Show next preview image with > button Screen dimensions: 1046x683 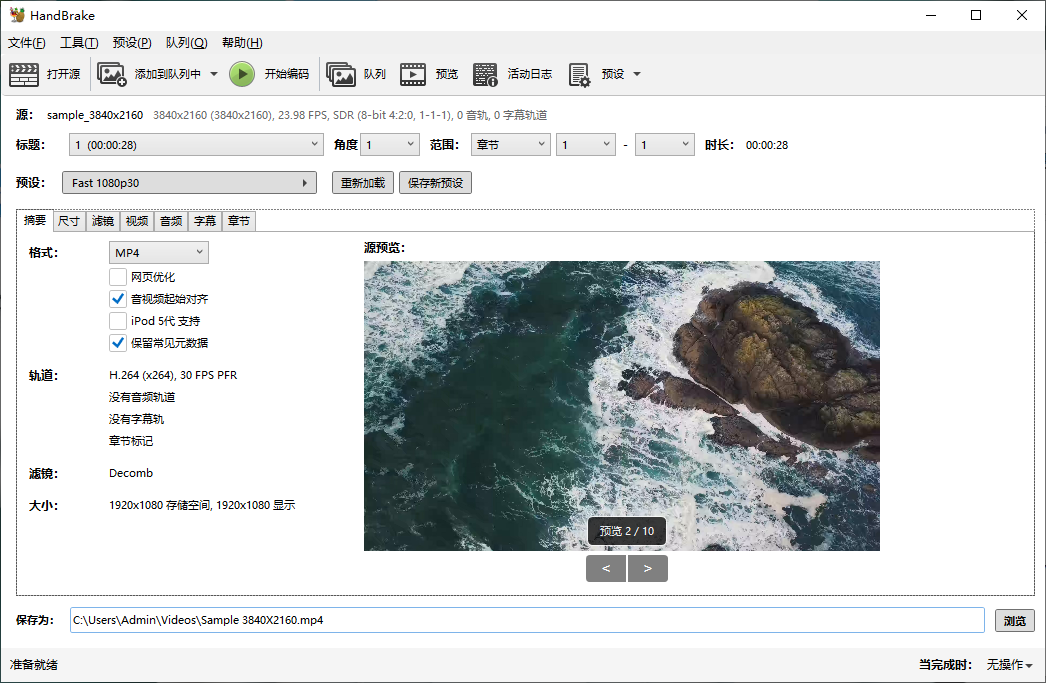click(648, 569)
